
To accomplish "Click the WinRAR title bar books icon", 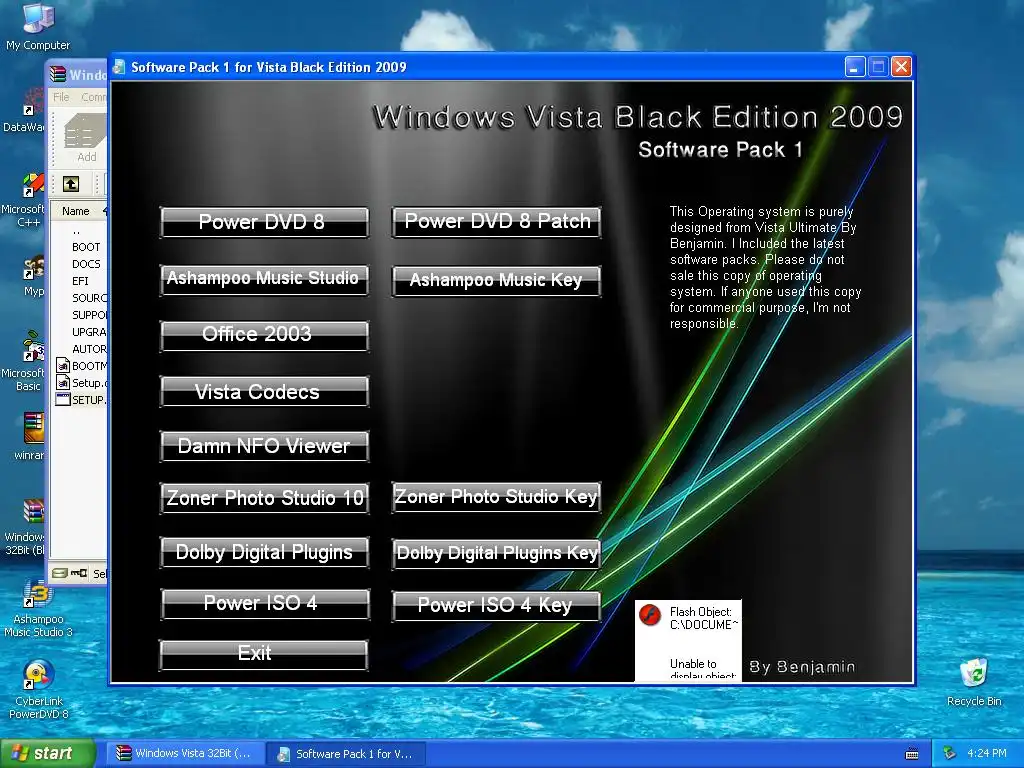I will pos(58,74).
